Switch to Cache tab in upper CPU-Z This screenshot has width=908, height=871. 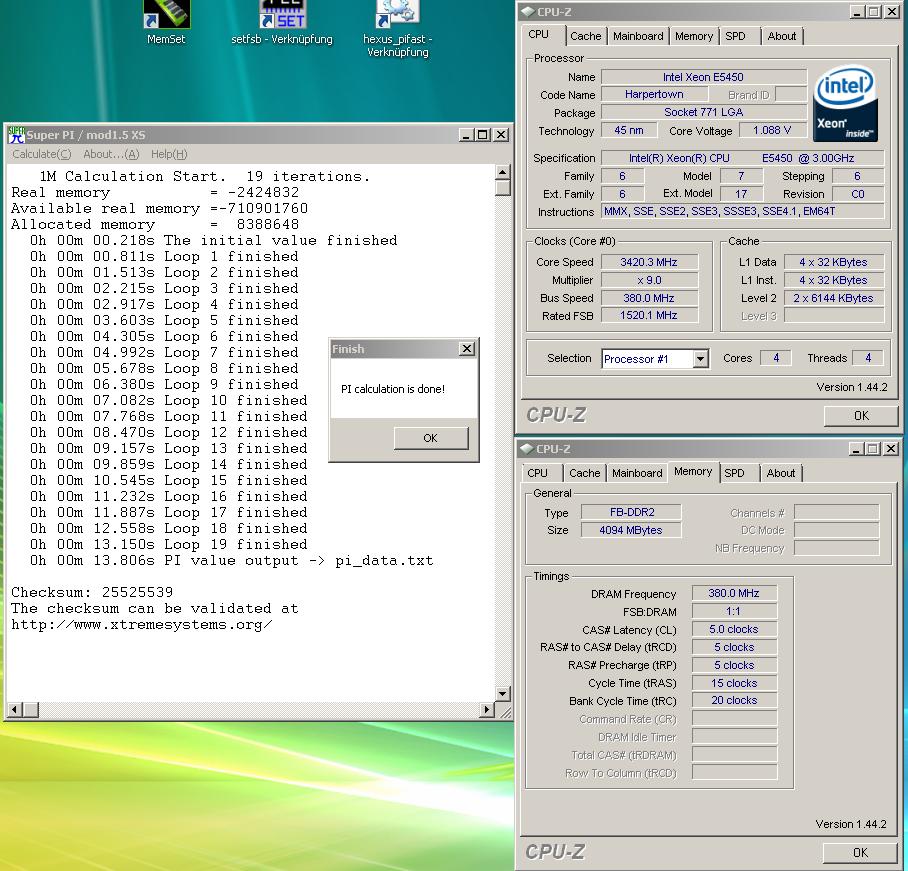pos(585,36)
